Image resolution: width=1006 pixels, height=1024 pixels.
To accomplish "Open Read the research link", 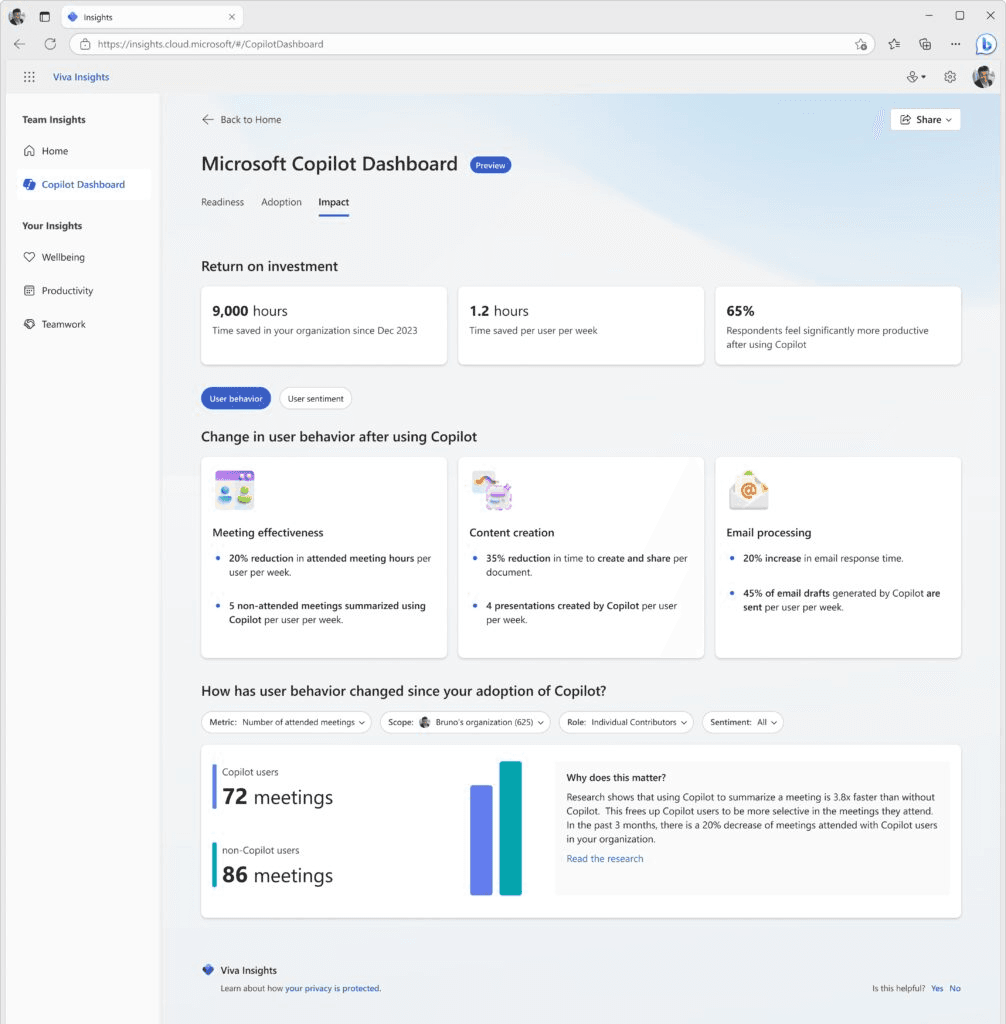I will coord(605,859).
